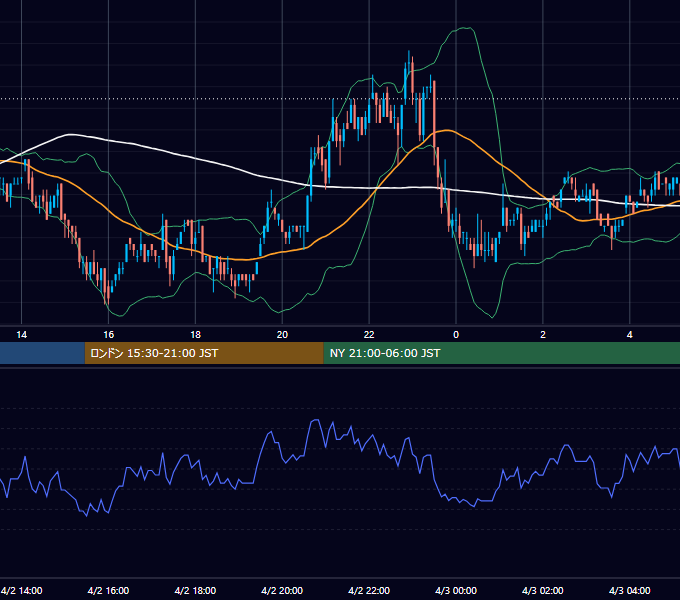This screenshot has height=600, width=680.
Task: Click the 20 hour axis label
Action: (x=282, y=335)
